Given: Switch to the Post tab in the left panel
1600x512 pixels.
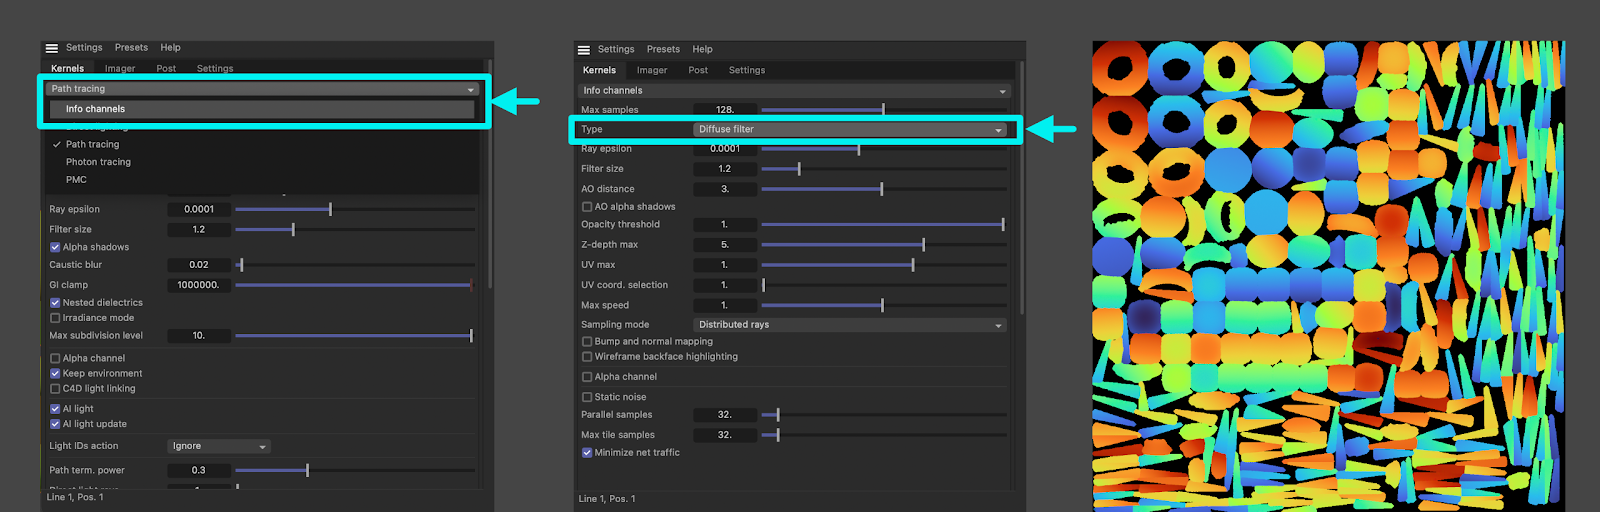Looking at the screenshot, I should click(x=166, y=69).
